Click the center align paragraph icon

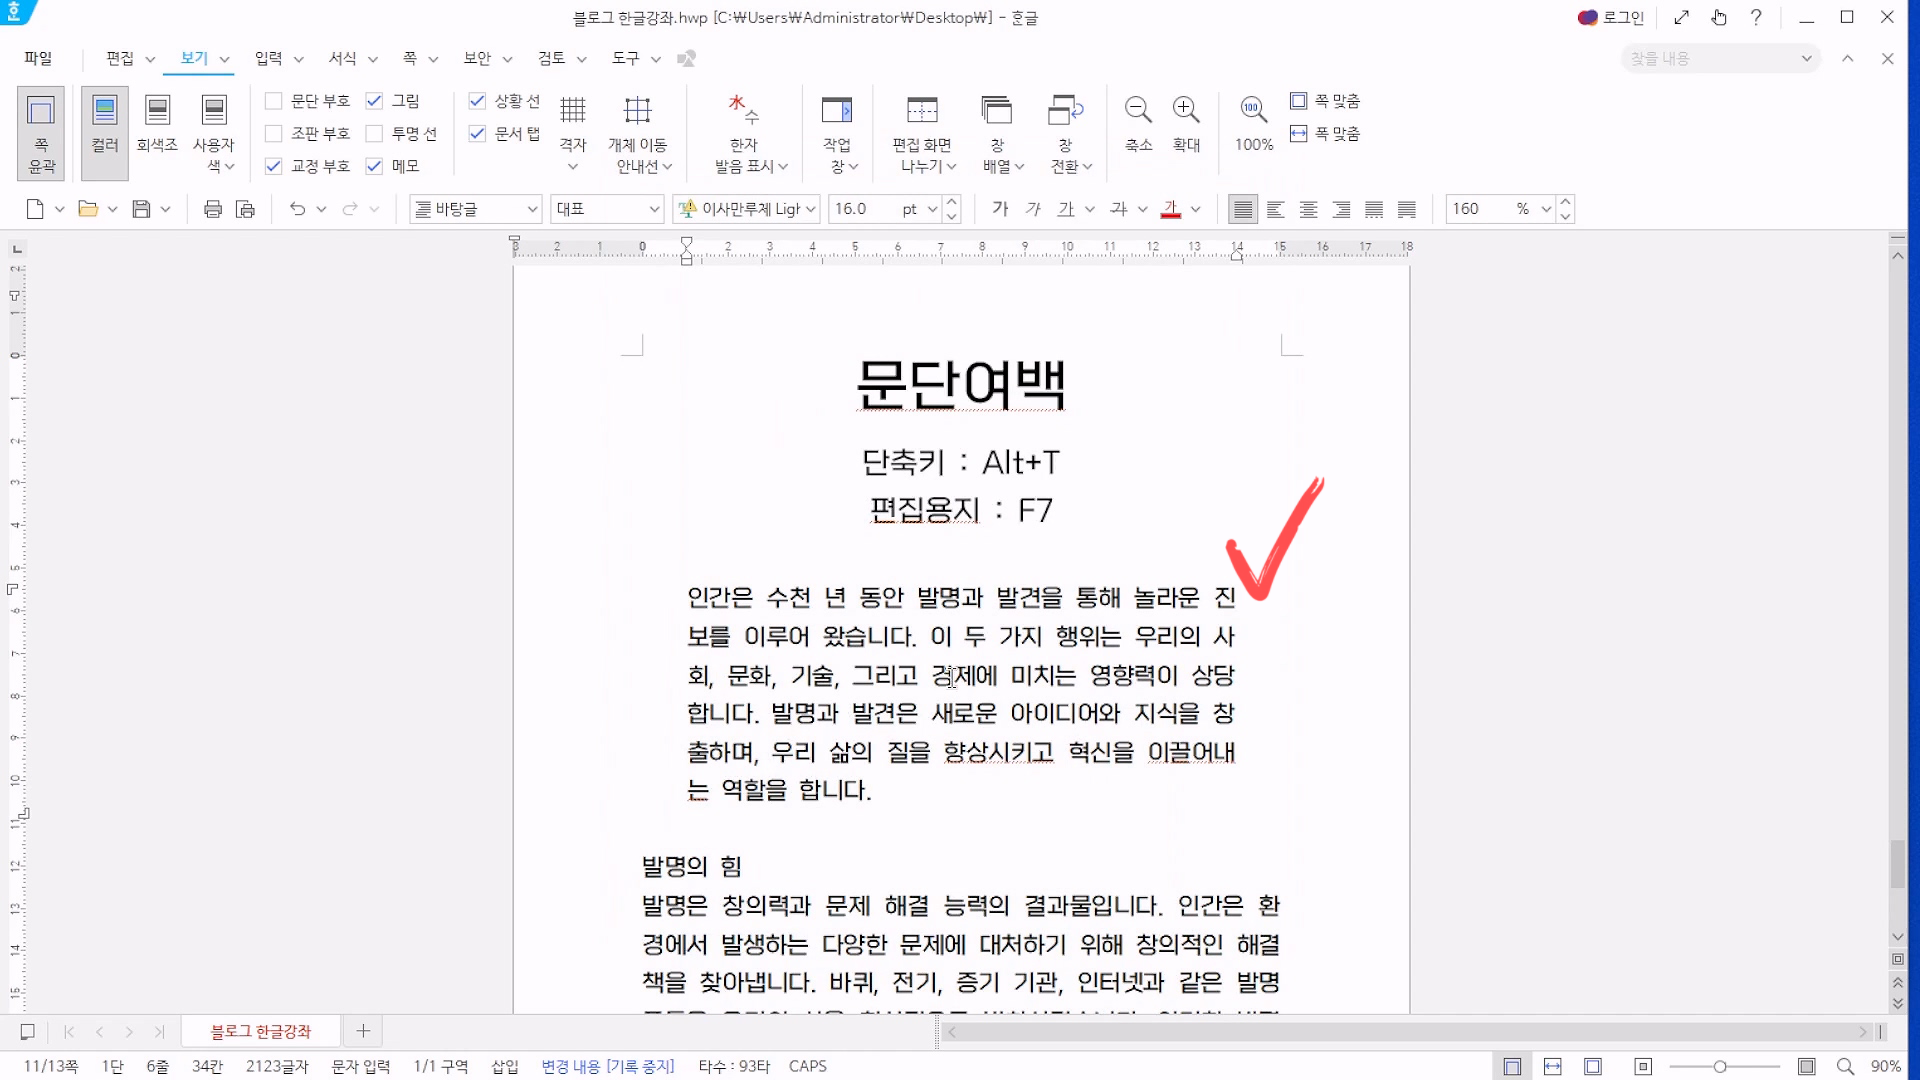pos(1308,209)
